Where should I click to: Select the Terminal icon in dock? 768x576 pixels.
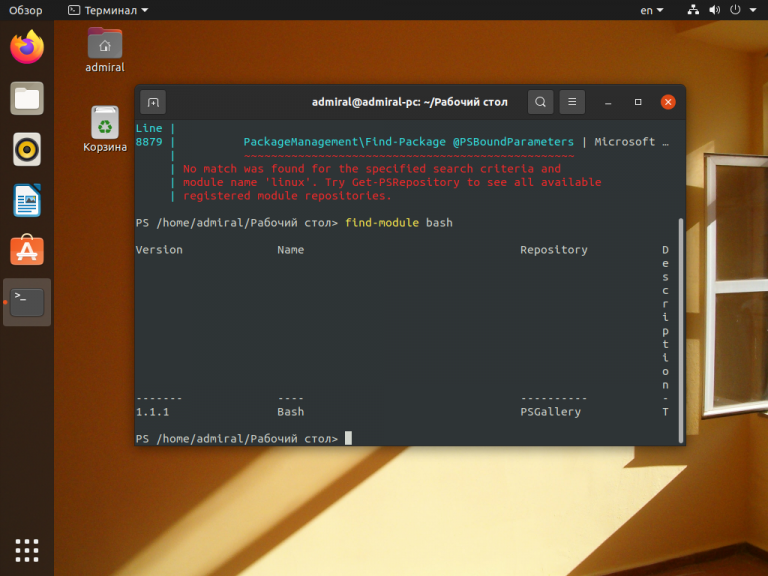27,302
